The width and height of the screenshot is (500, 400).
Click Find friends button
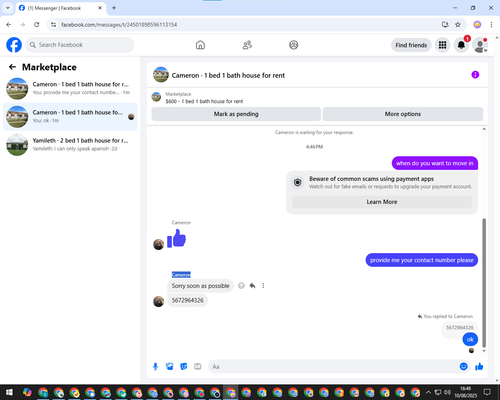[411, 45]
